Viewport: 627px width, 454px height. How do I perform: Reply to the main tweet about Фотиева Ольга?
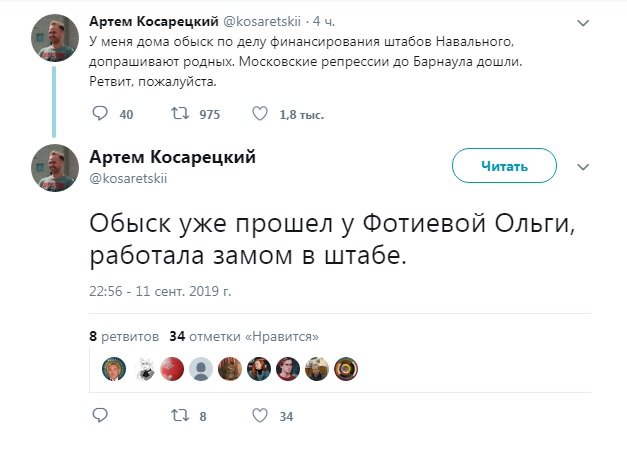tap(100, 416)
